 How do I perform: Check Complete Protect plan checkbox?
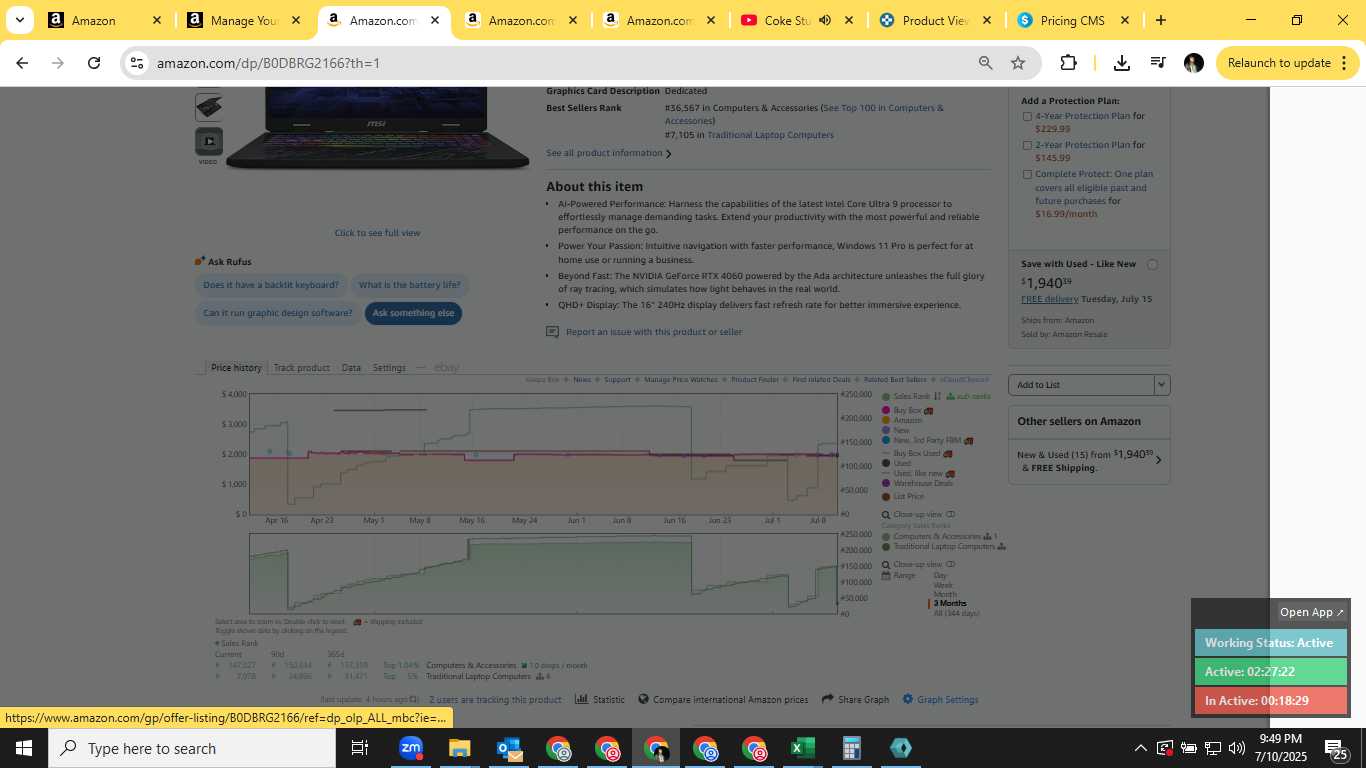tap(1027, 174)
